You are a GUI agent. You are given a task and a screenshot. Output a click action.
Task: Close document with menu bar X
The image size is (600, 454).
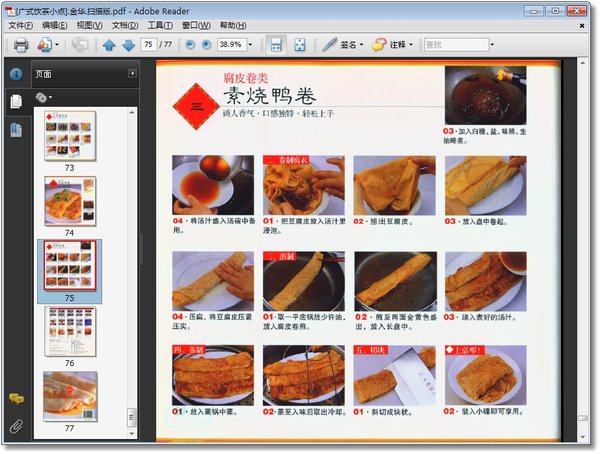[582, 26]
